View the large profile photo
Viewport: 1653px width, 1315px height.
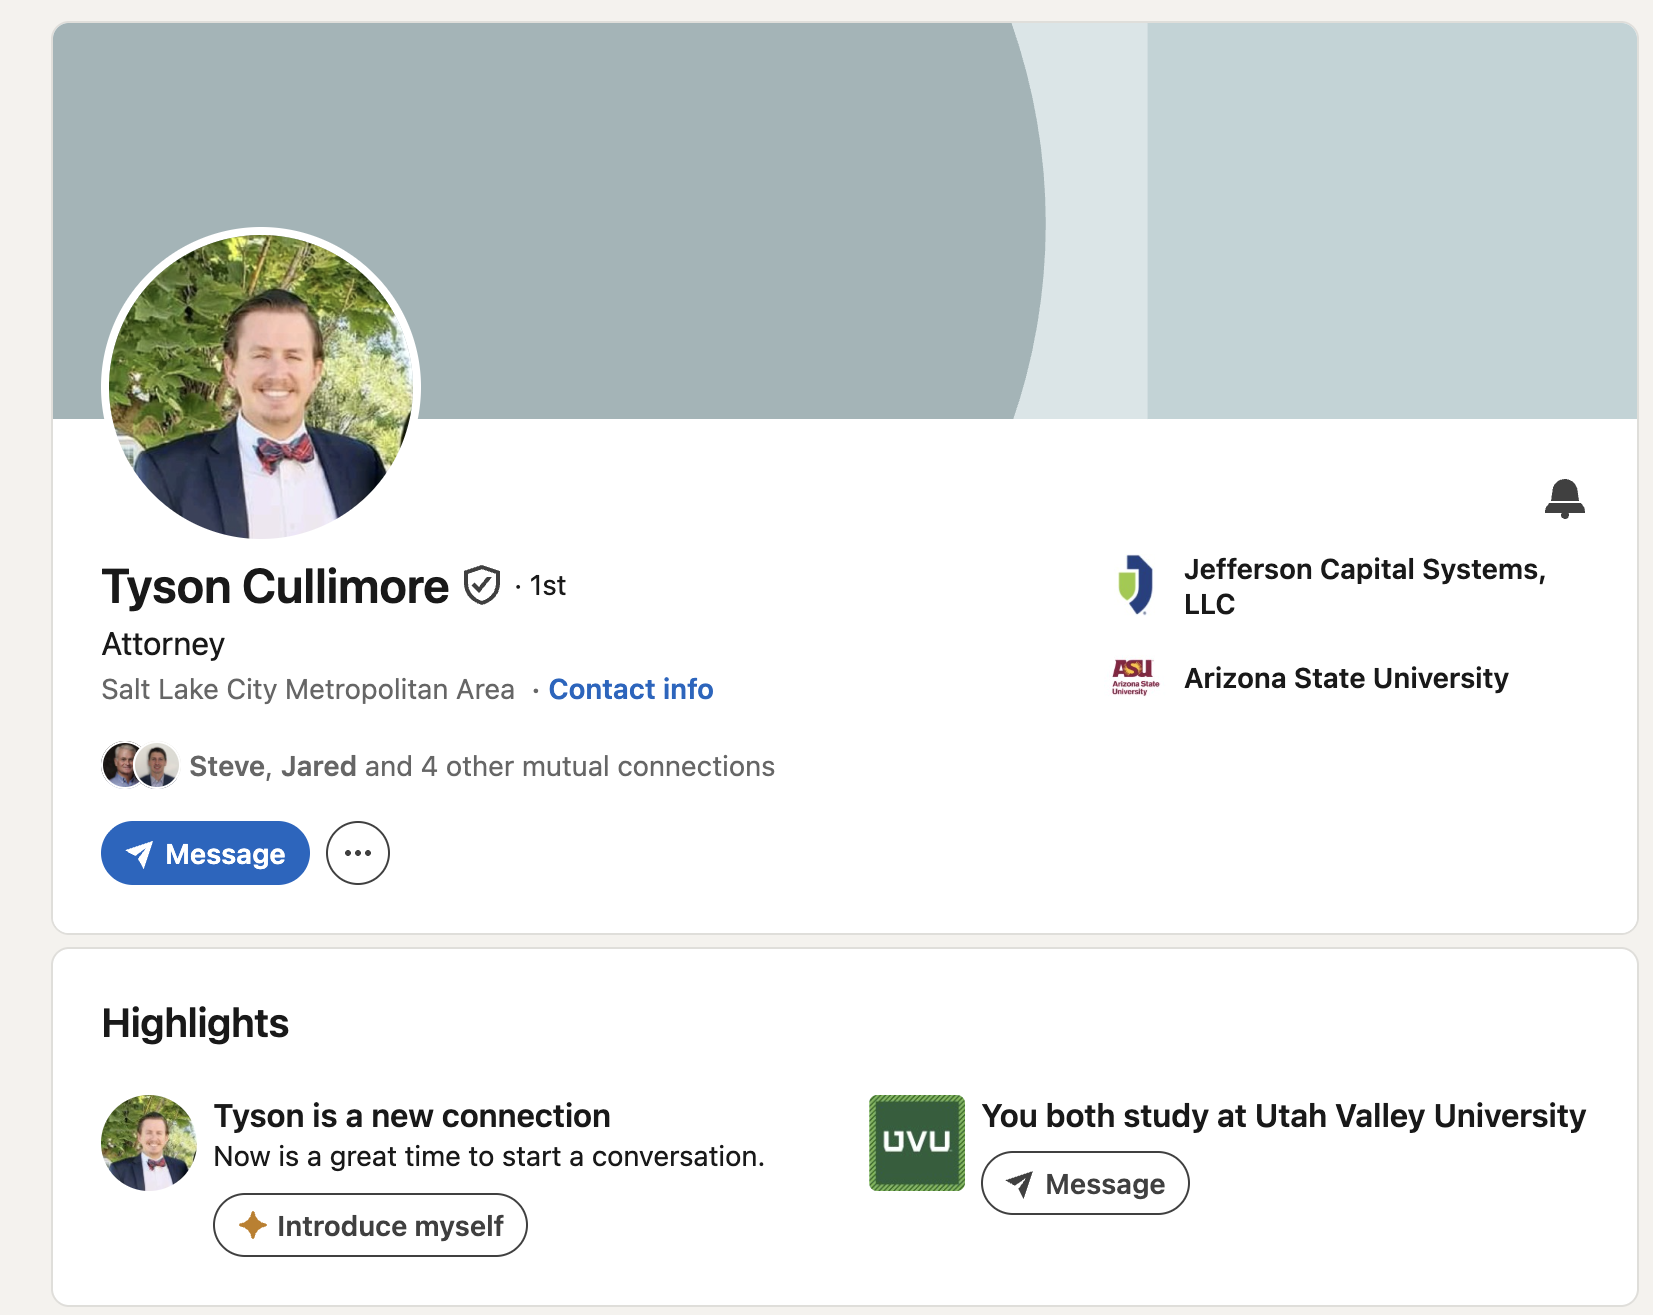pyautogui.click(x=261, y=385)
